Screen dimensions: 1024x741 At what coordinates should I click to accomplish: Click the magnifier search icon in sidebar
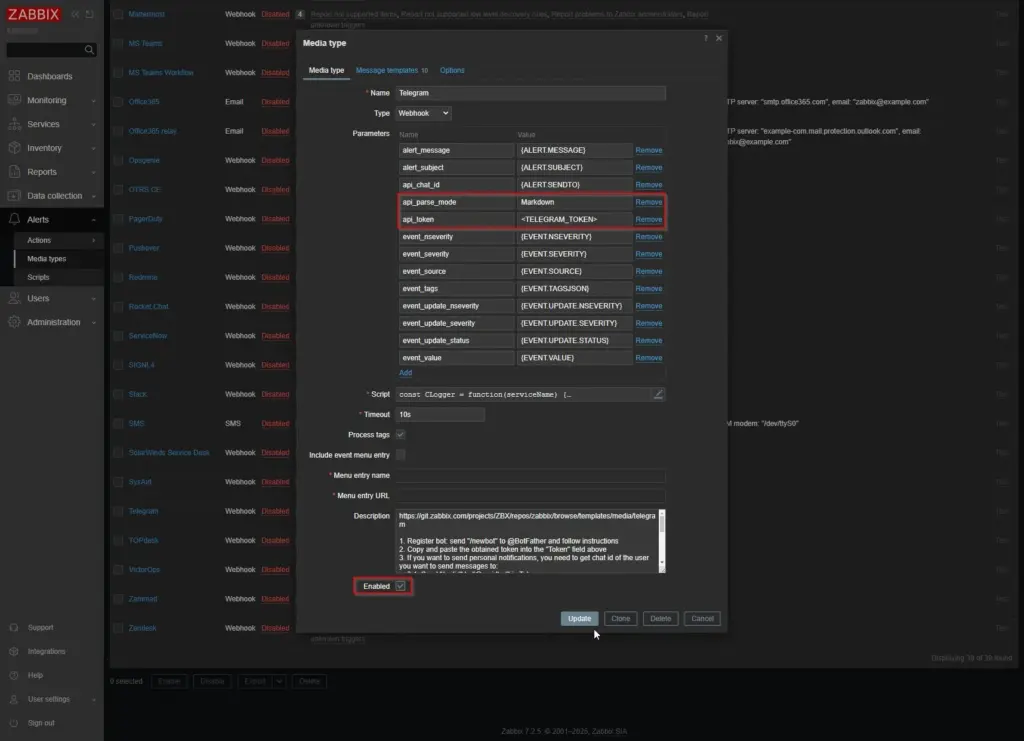point(89,50)
